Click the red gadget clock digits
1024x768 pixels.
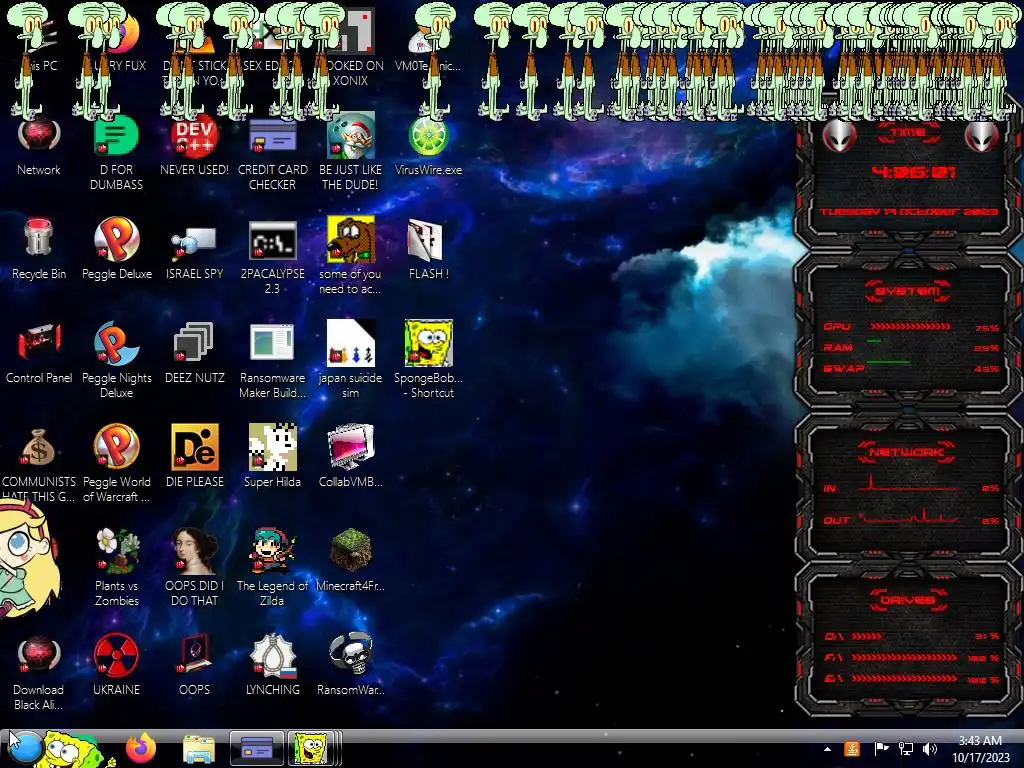click(x=913, y=172)
